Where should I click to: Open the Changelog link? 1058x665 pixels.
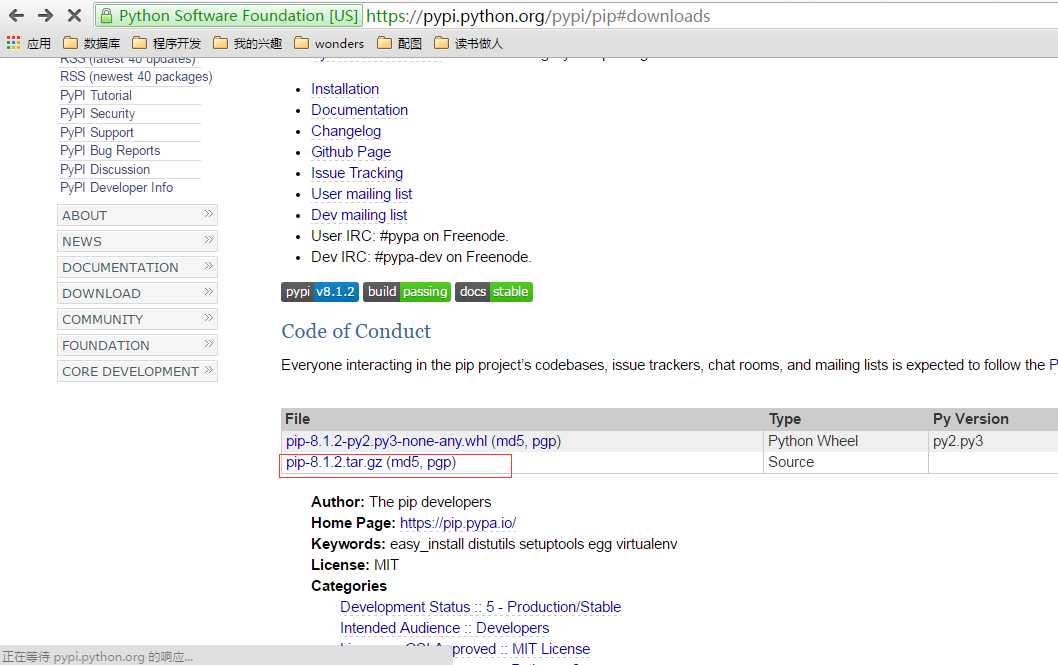(x=346, y=131)
